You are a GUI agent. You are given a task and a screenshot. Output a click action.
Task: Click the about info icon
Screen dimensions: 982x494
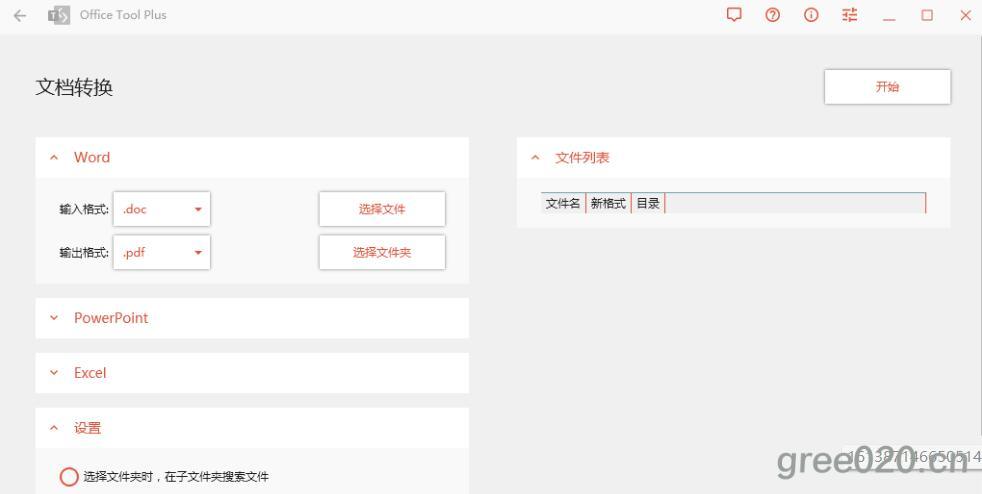pos(811,15)
